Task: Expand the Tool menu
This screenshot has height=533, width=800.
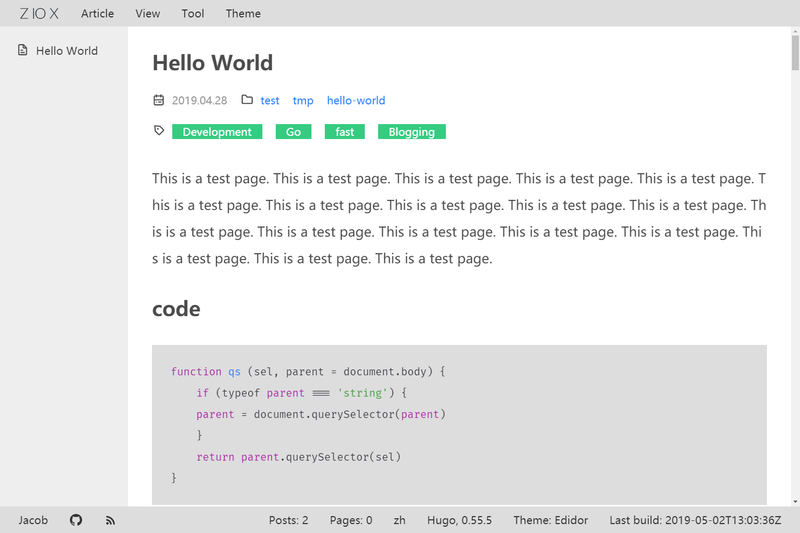Action: click(193, 14)
